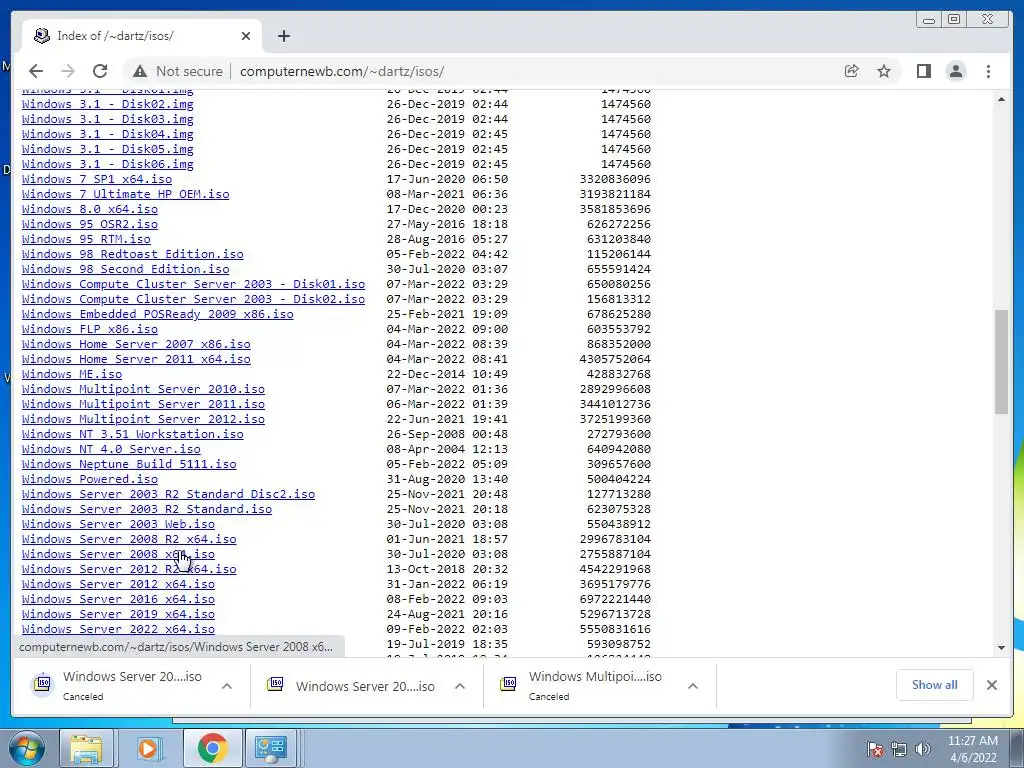Screen dimensions: 1024x768
Task: Select the Index of /~dartz/isos/ tab
Action: [142, 36]
